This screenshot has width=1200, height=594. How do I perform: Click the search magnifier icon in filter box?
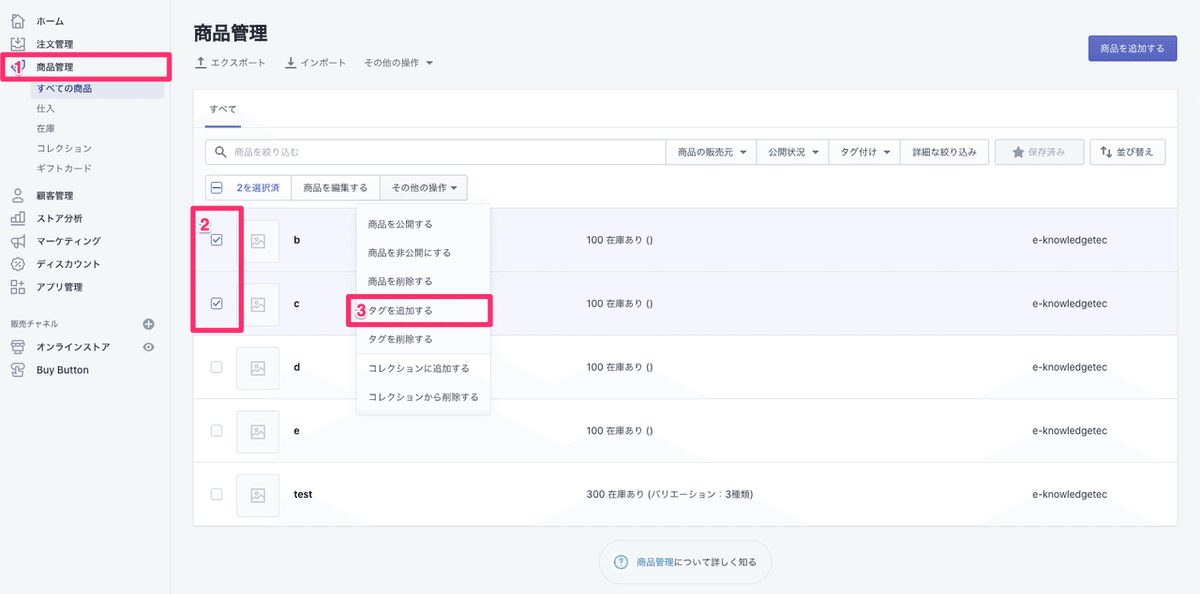(221, 152)
